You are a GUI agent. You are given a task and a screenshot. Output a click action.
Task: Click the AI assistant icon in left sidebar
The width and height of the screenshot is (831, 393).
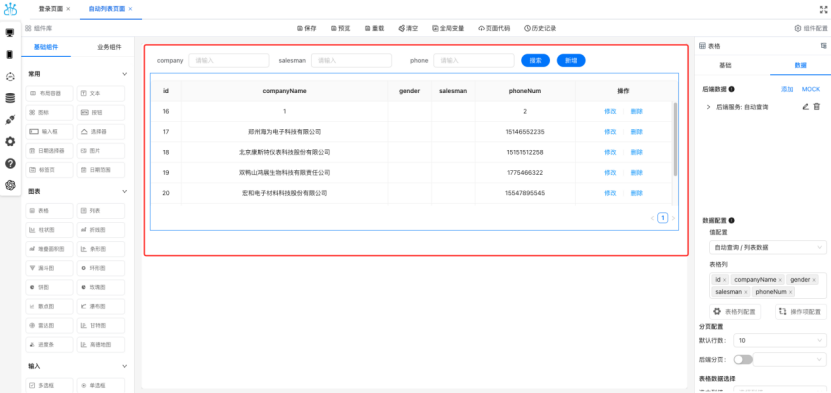[x=10, y=185]
